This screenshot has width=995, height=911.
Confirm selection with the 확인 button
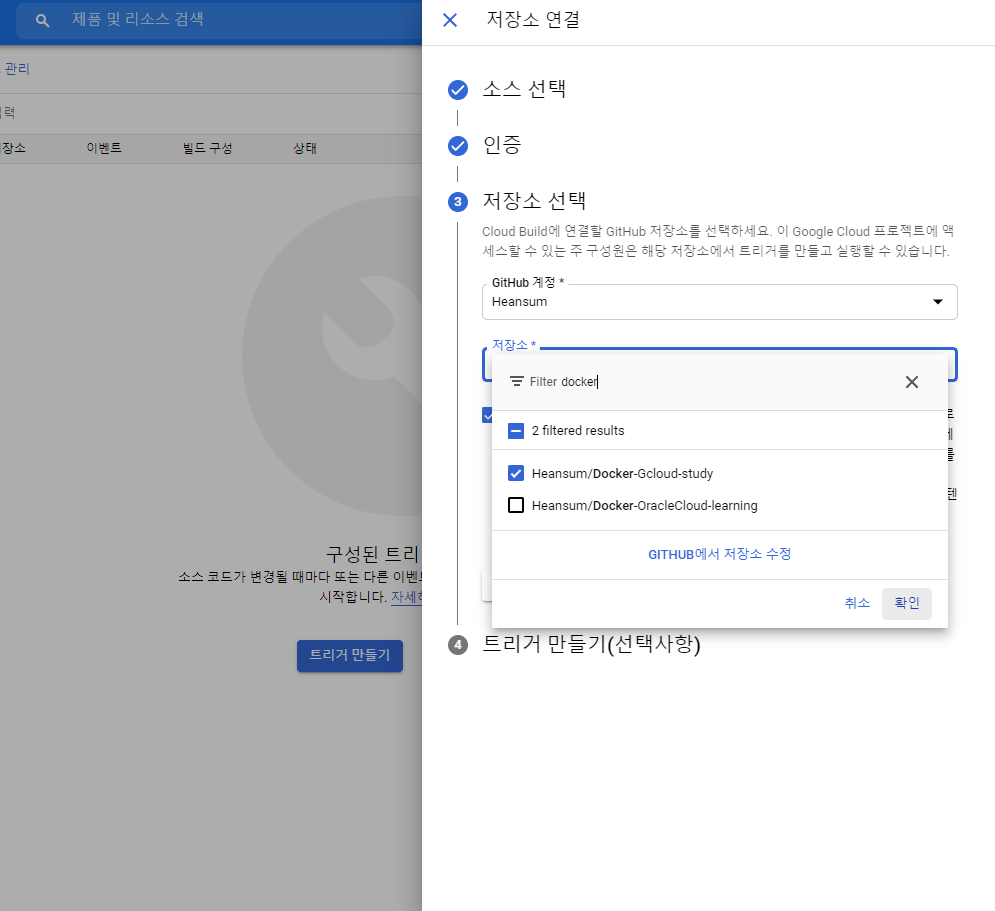point(907,603)
